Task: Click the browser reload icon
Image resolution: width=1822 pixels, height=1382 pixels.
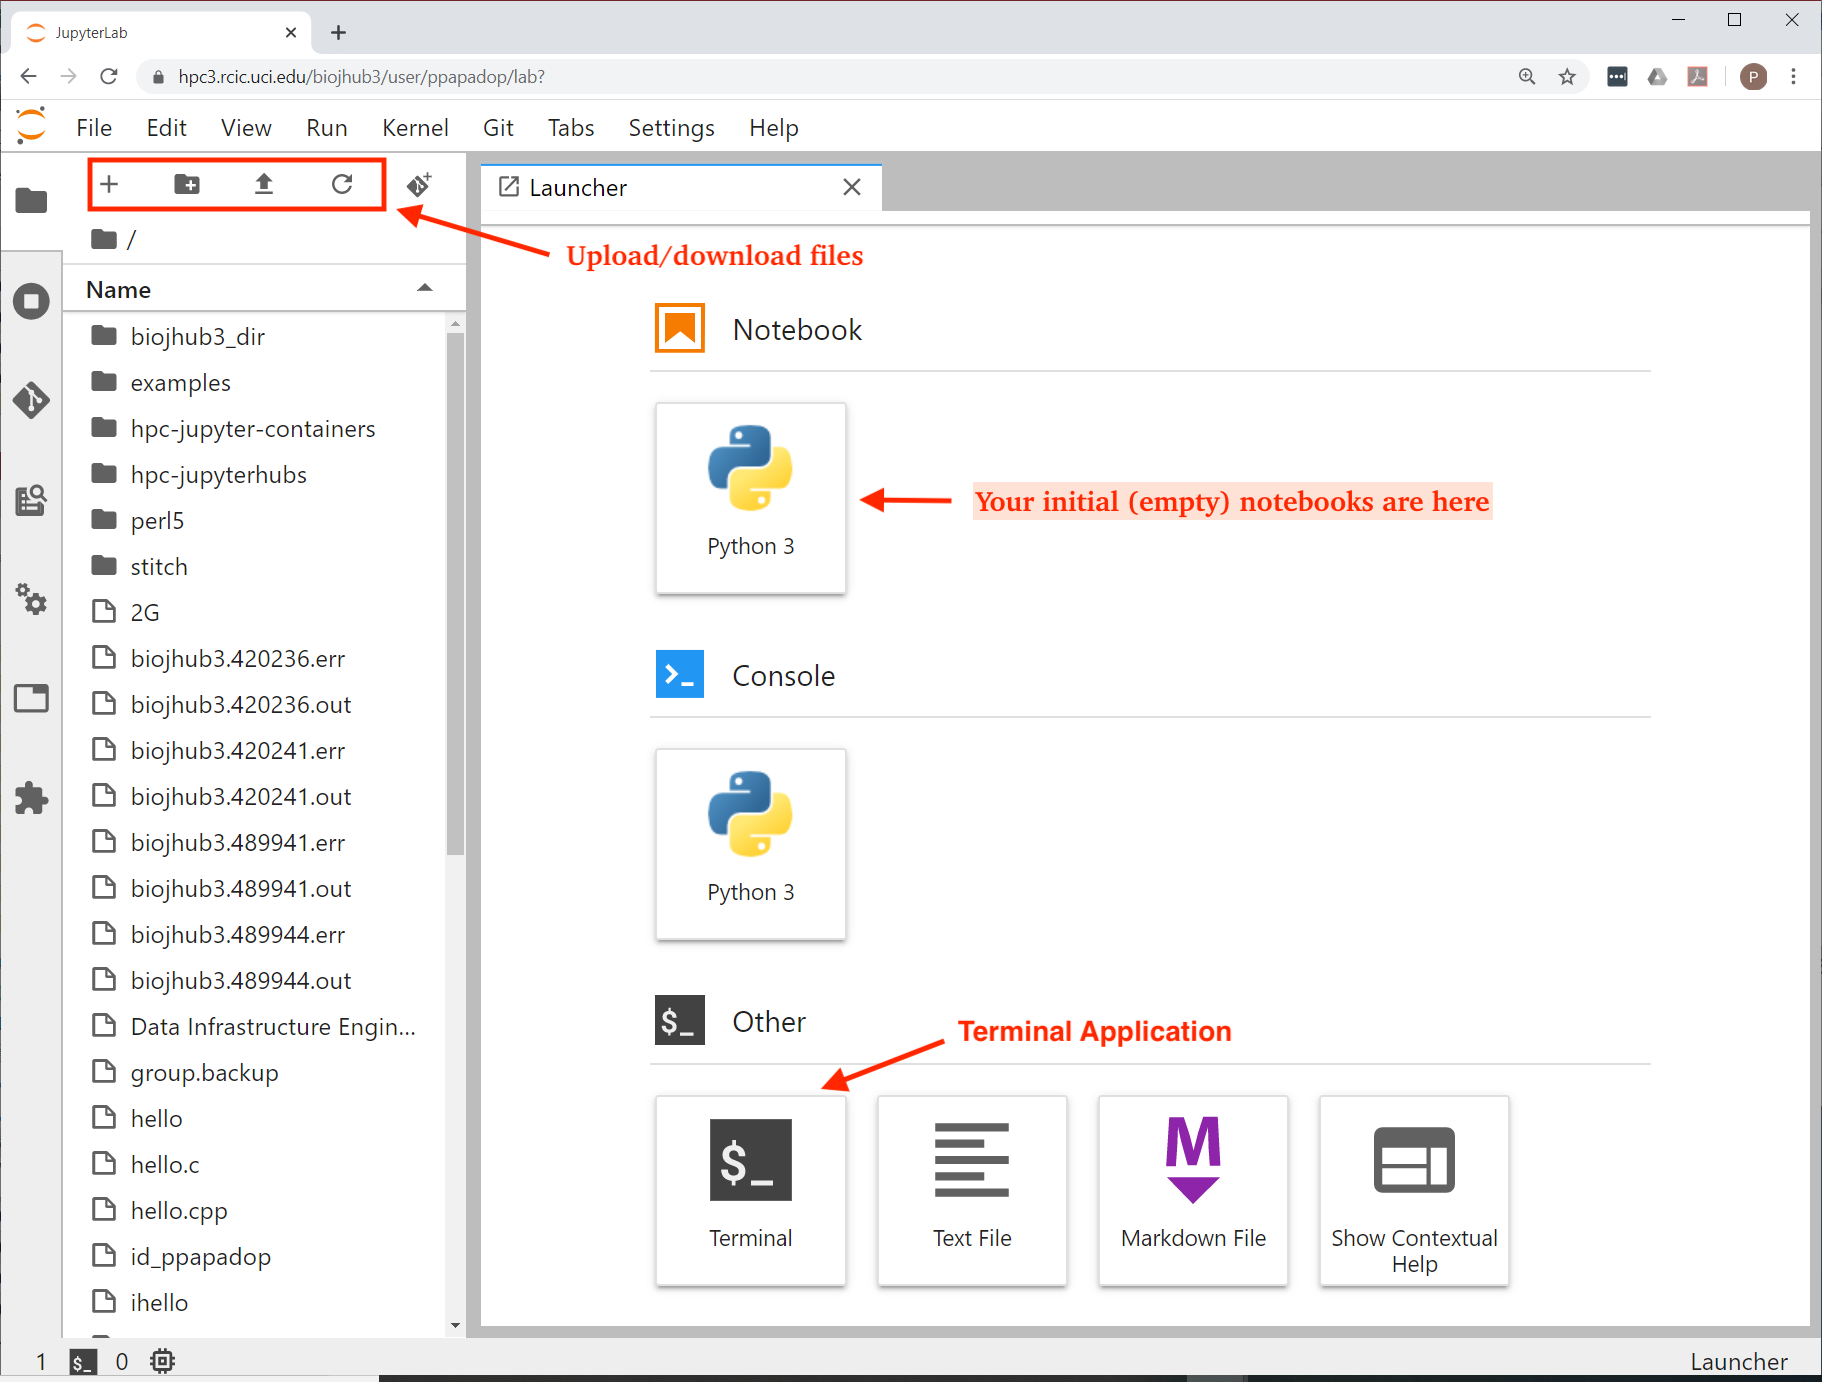Action: coord(109,77)
